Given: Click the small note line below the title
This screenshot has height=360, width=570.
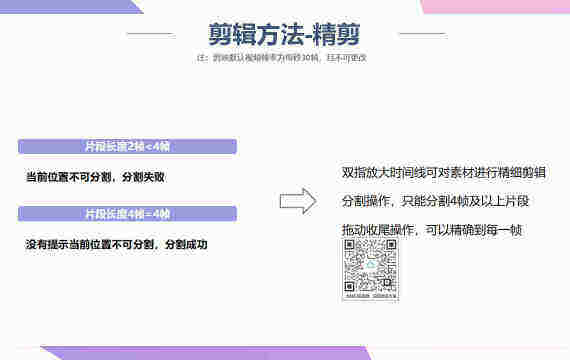Looking at the screenshot, I should click(x=282, y=58).
